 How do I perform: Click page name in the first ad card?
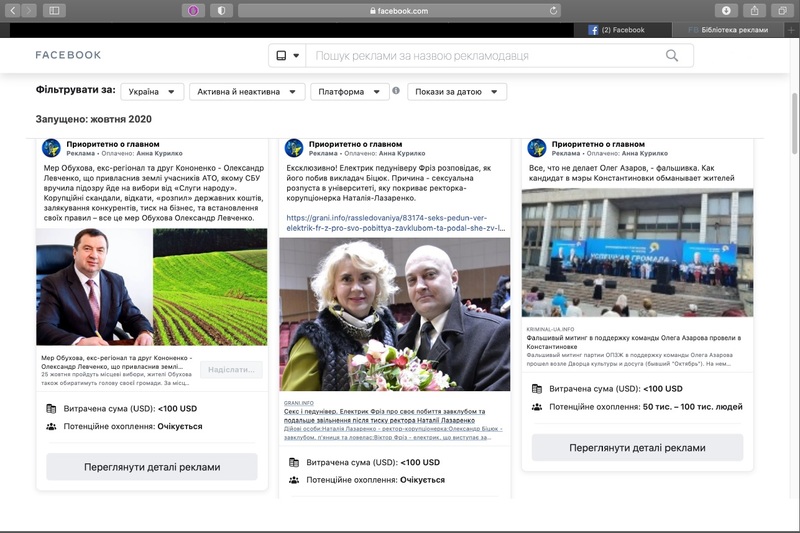click(x=113, y=144)
